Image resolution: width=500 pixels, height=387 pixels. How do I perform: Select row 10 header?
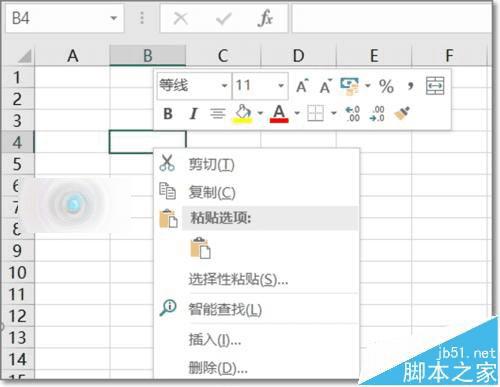tap(17, 272)
